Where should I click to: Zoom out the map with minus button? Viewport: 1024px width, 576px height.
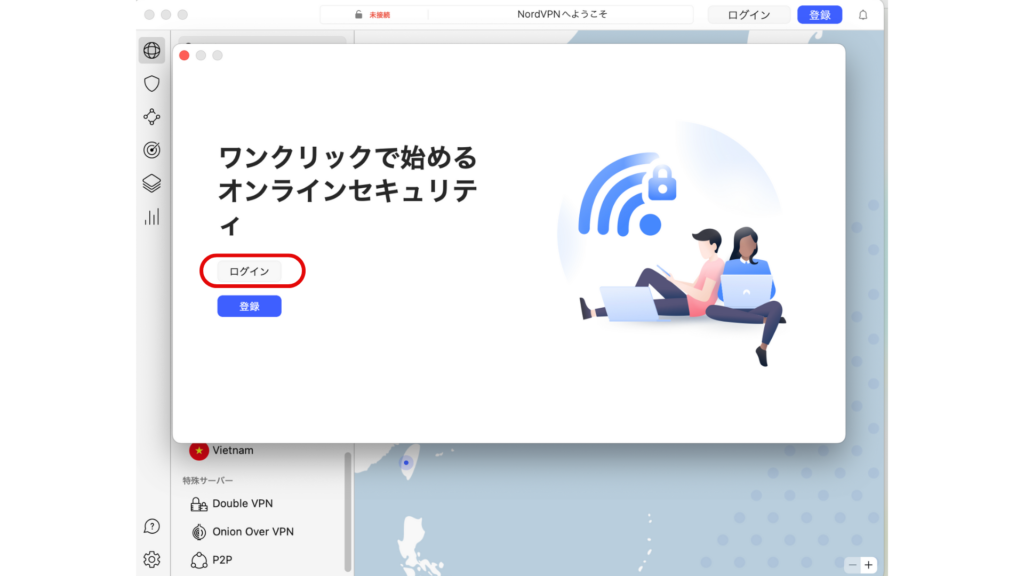(851, 565)
